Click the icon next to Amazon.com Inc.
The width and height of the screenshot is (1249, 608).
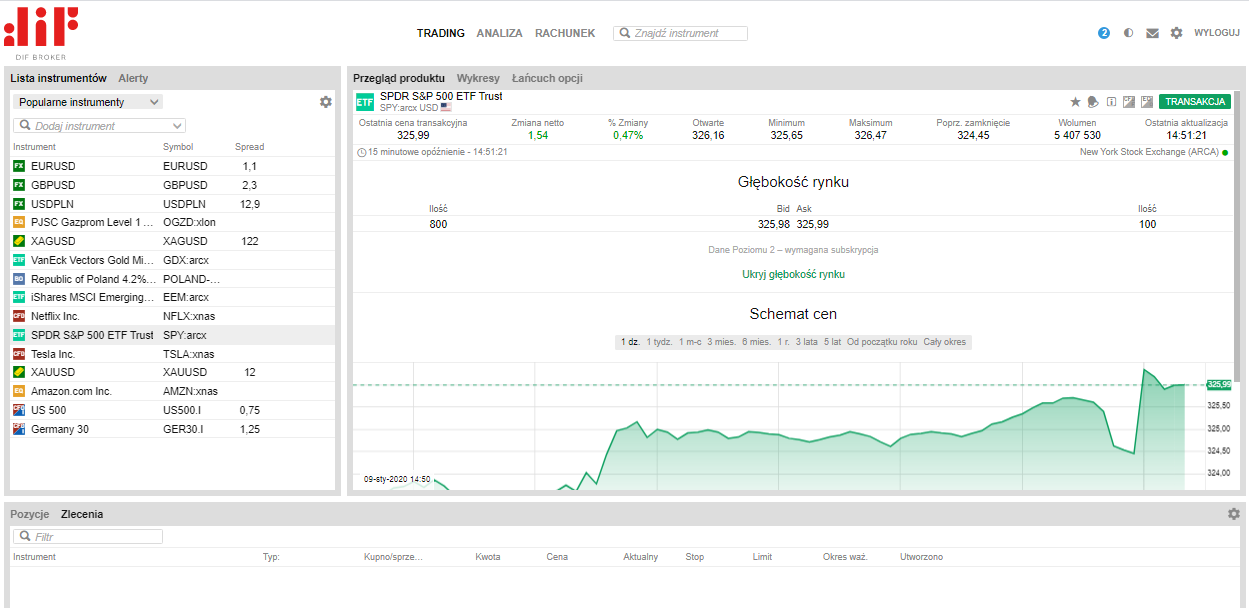19,391
